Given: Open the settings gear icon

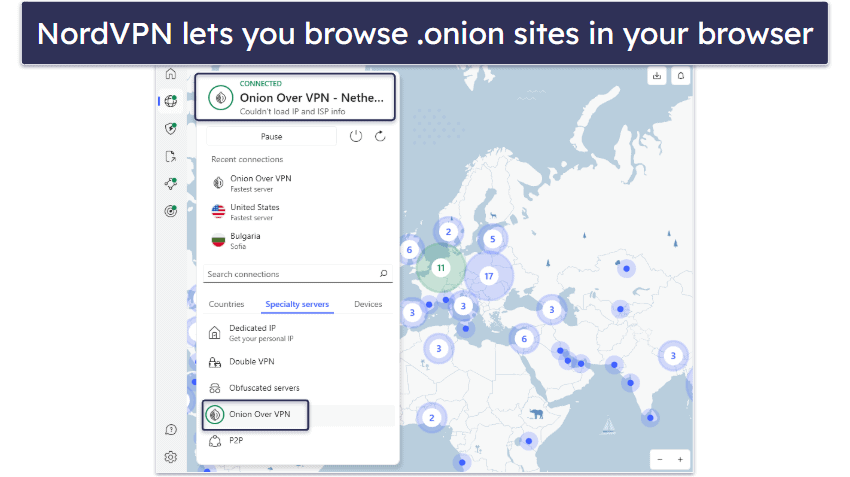Looking at the screenshot, I should point(171,457).
